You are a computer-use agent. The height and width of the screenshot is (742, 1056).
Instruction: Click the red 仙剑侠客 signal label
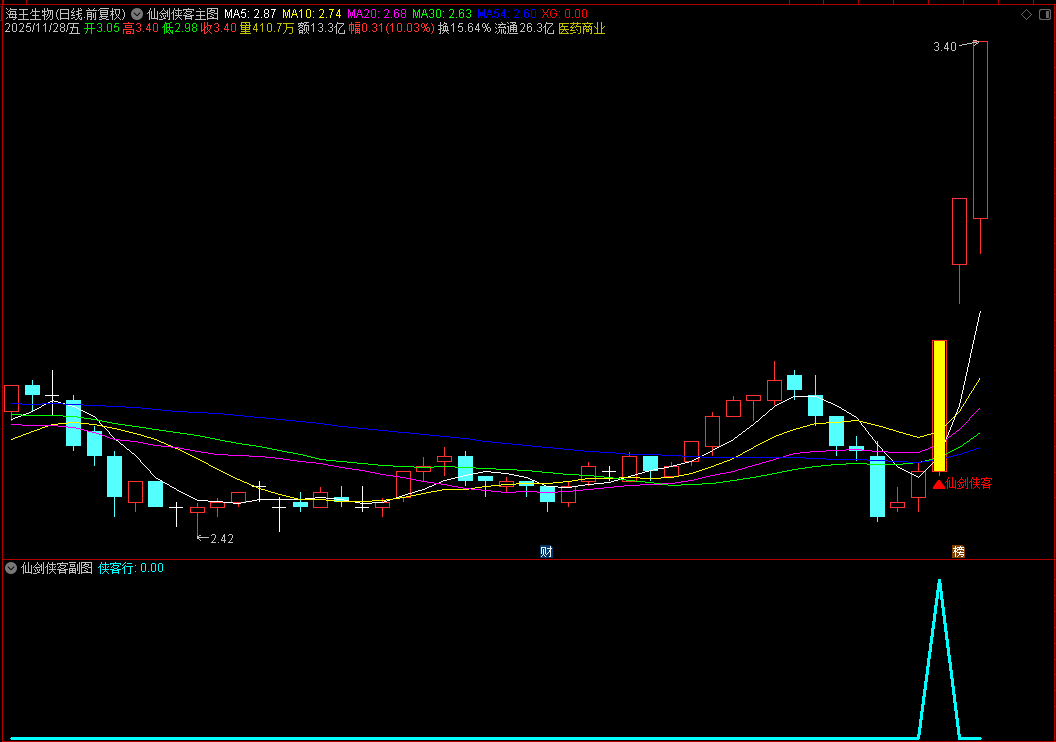pos(968,483)
